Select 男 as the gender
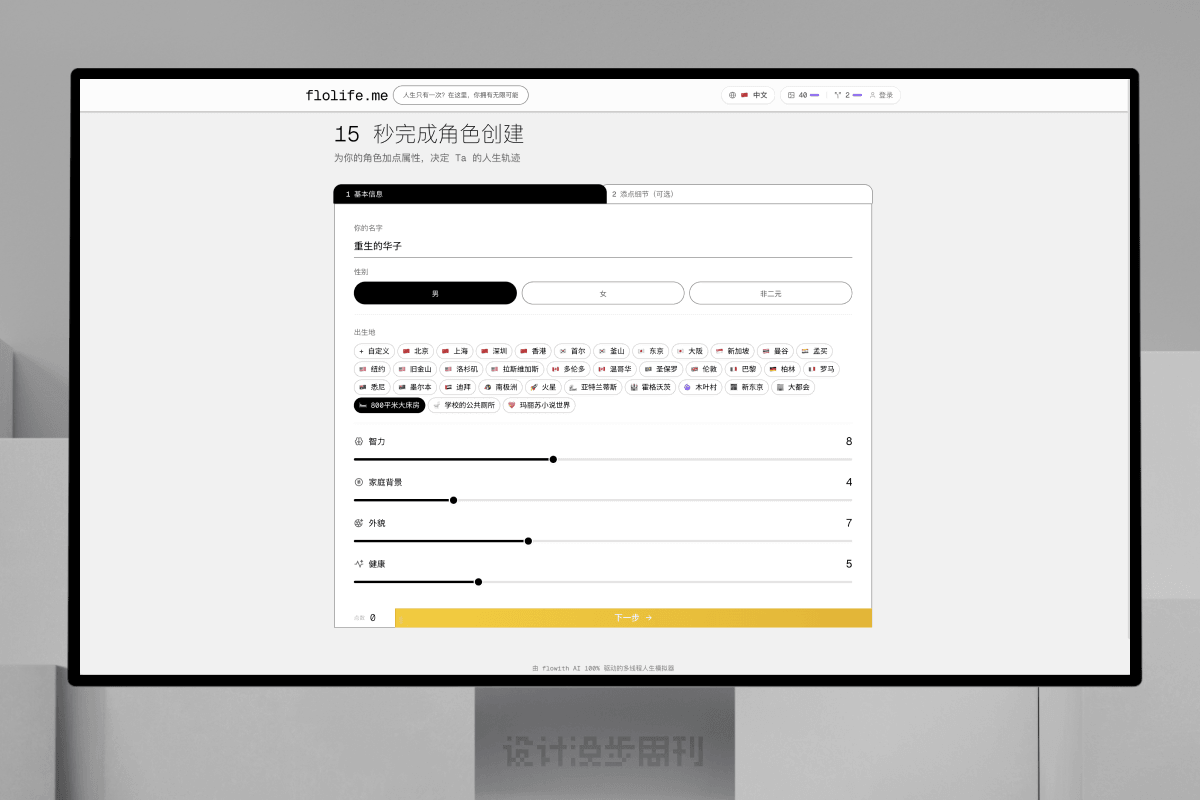 coord(435,293)
